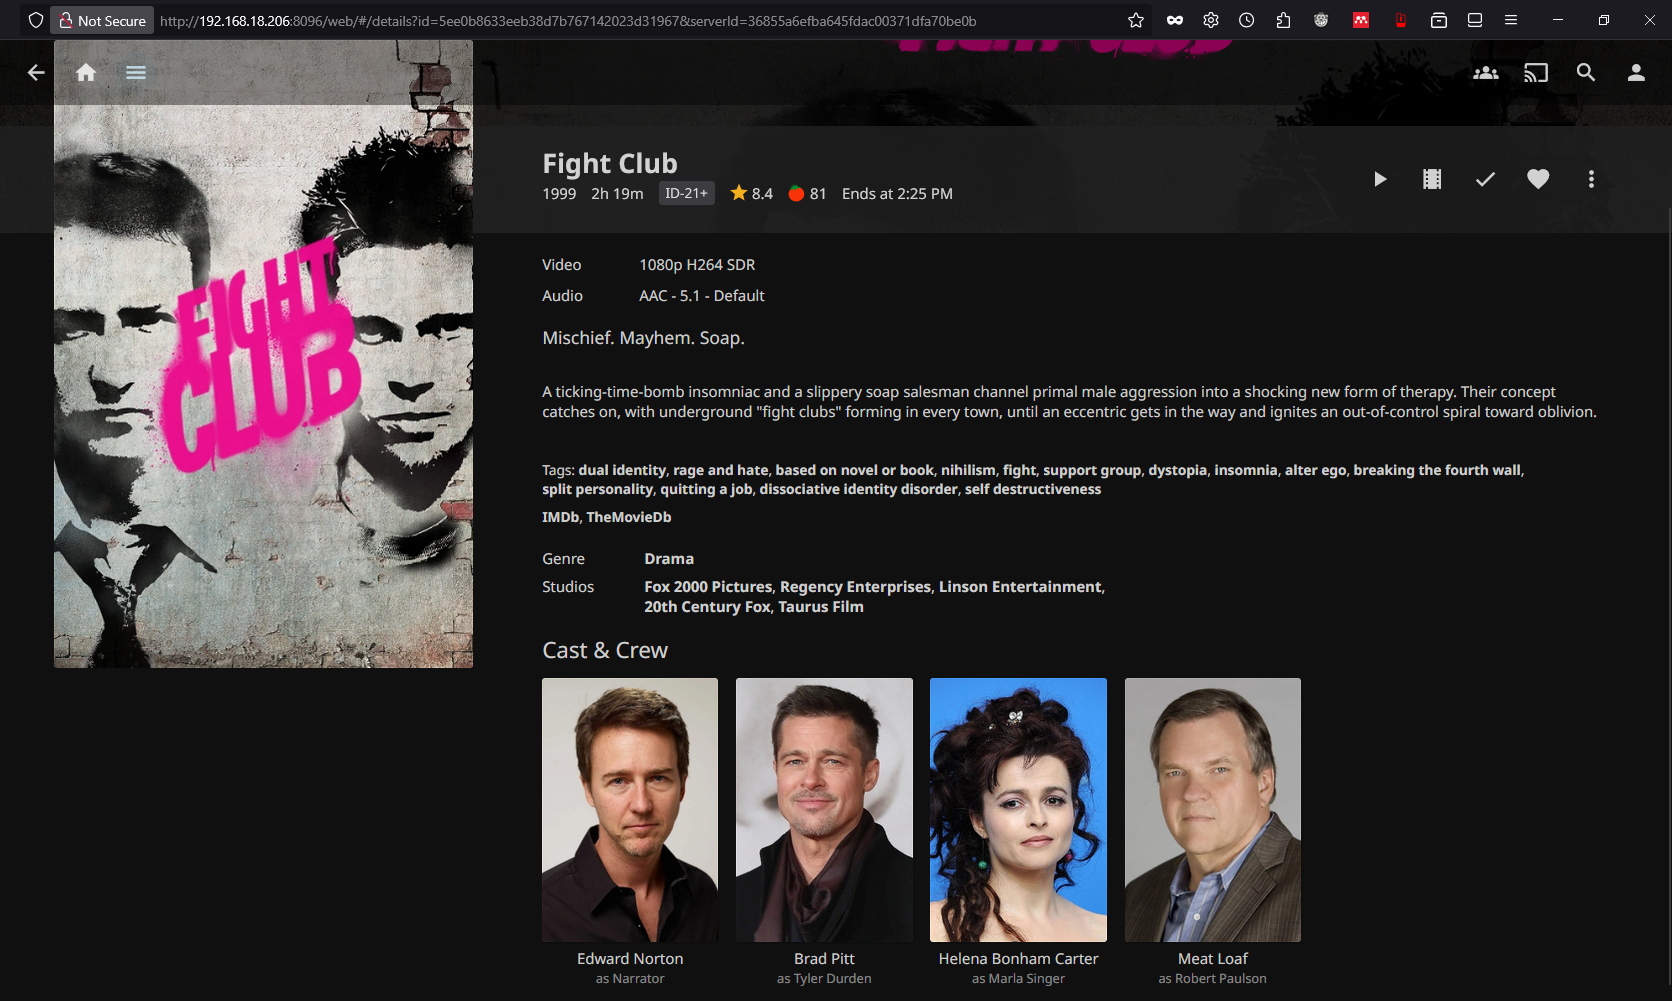Select the nihilism tag

coord(968,470)
